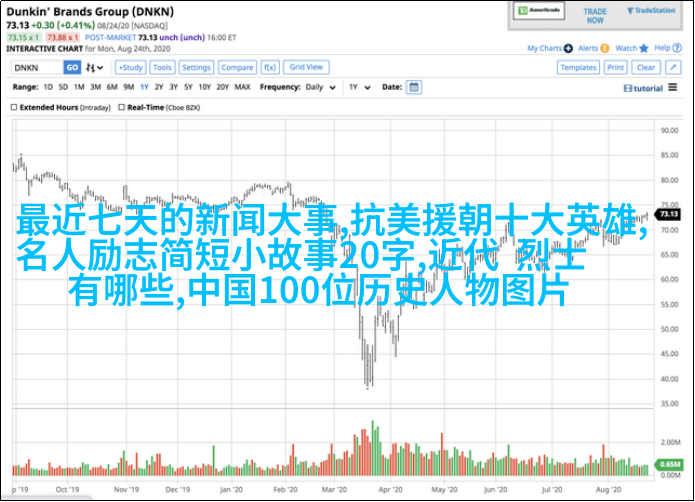Click the POST-MARKET label
The image size is (695, 502).
point(110,38)
